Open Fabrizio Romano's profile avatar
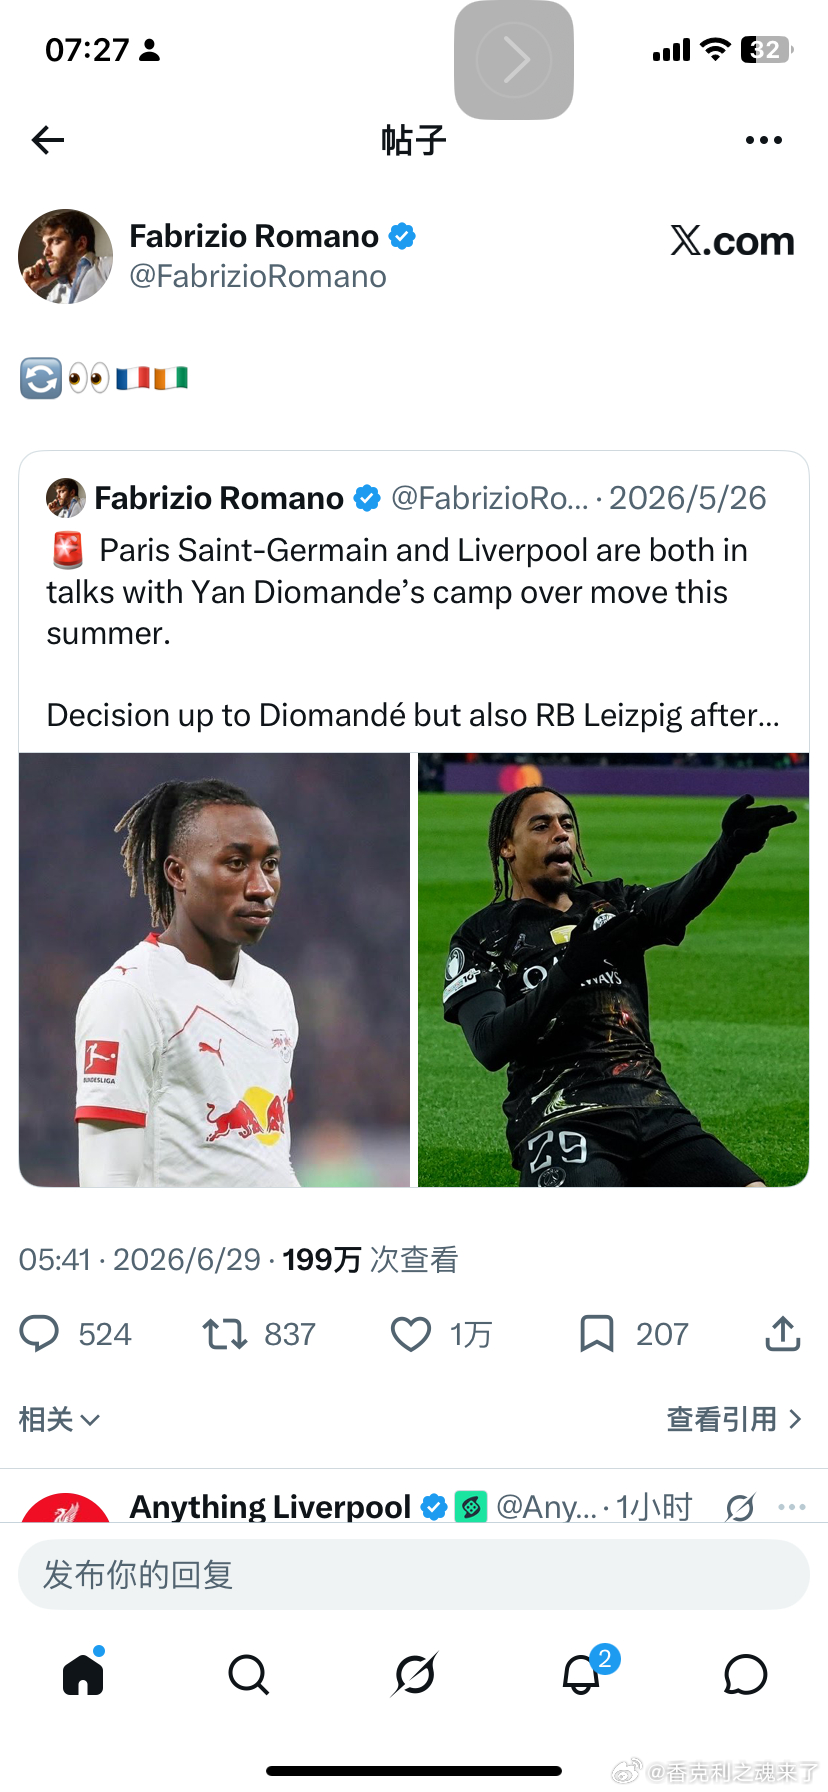 (x=66, y=256)
